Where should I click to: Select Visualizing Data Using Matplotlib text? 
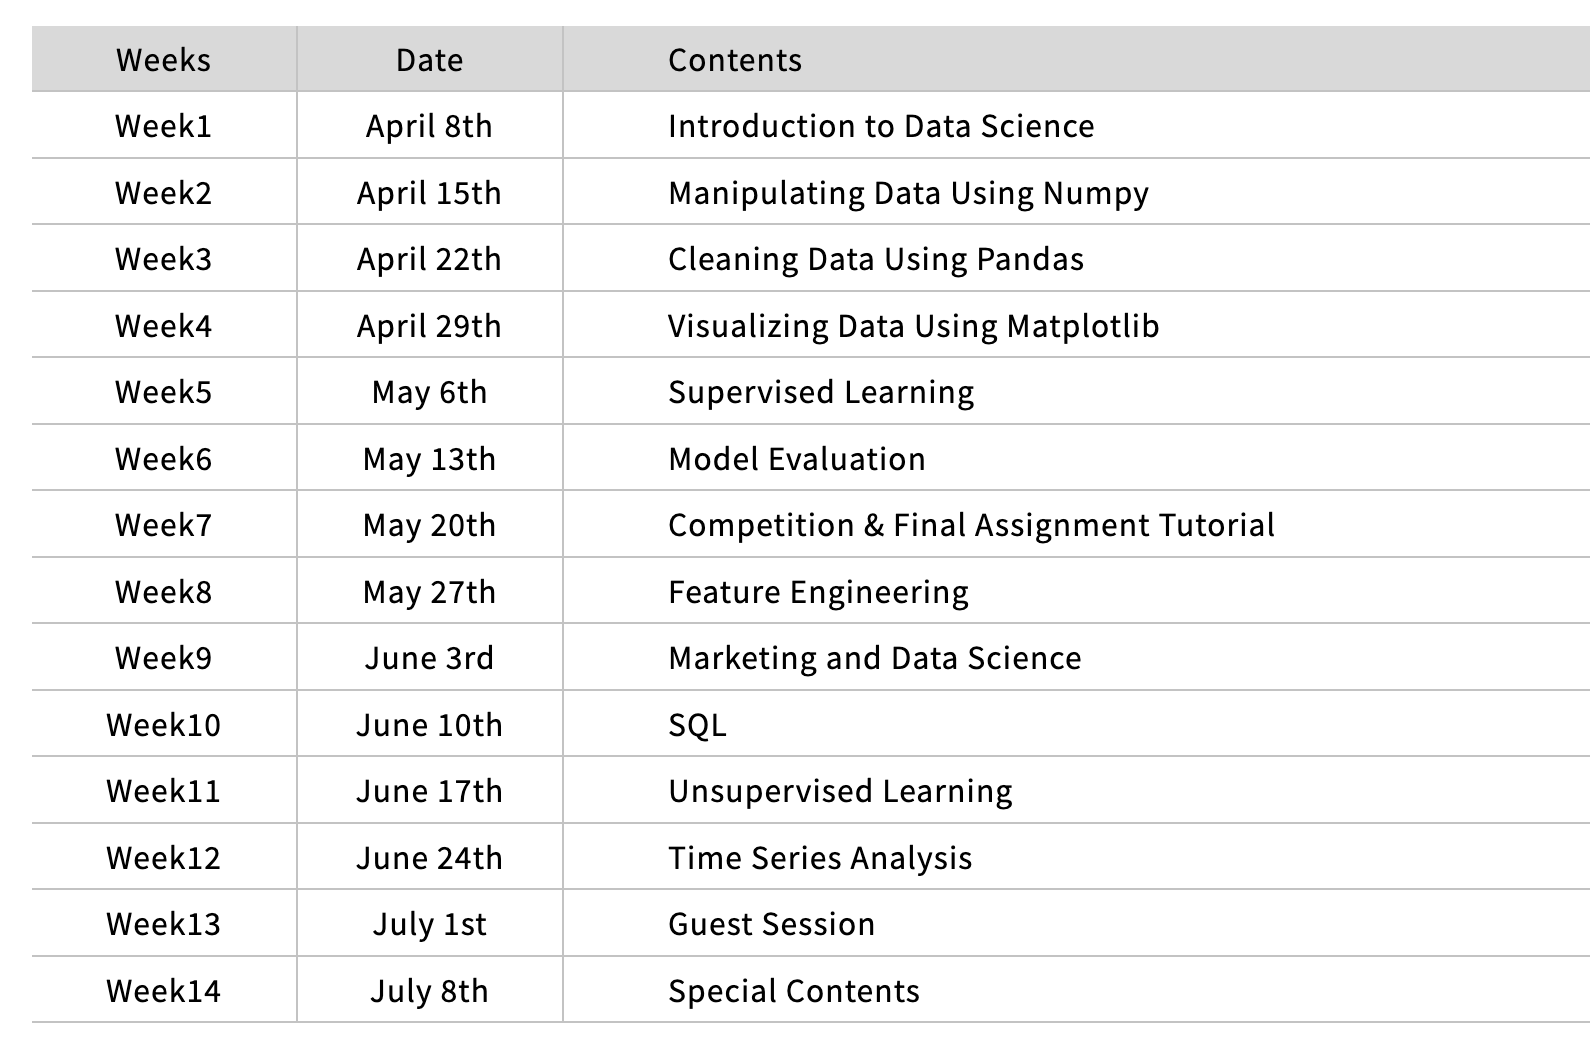914,326
